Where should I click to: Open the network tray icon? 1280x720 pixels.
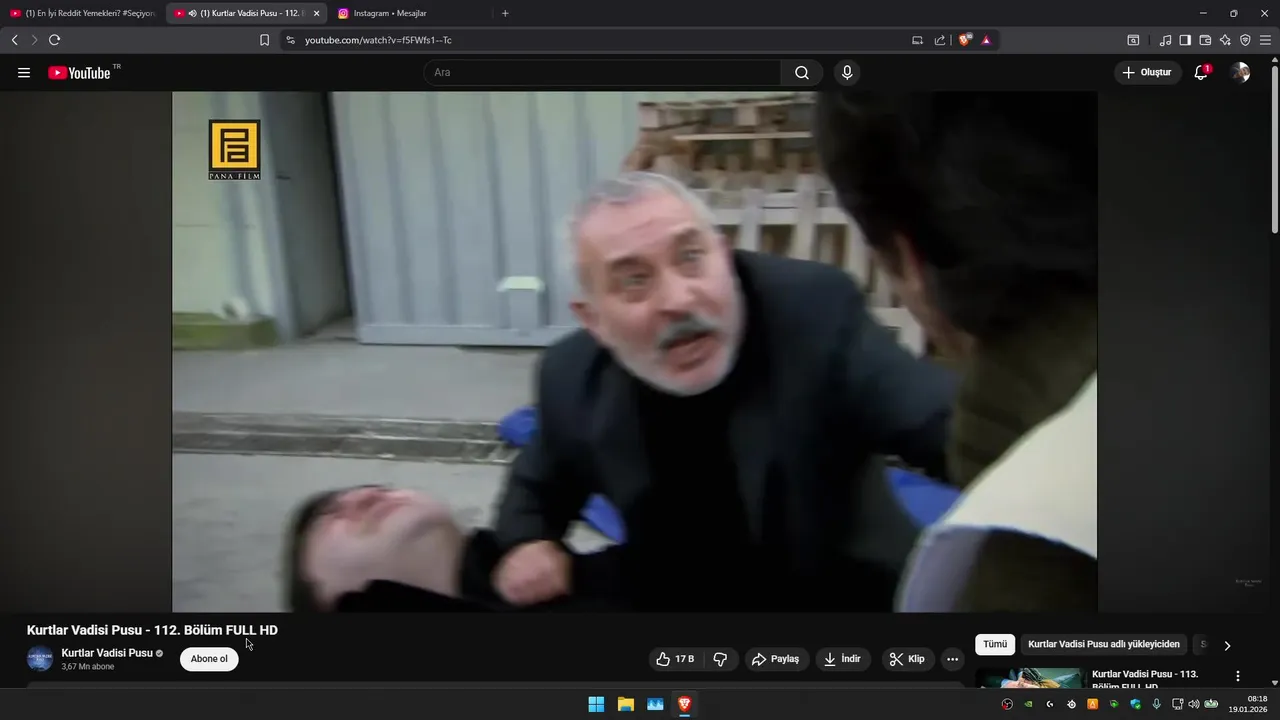pos(1178,704)
